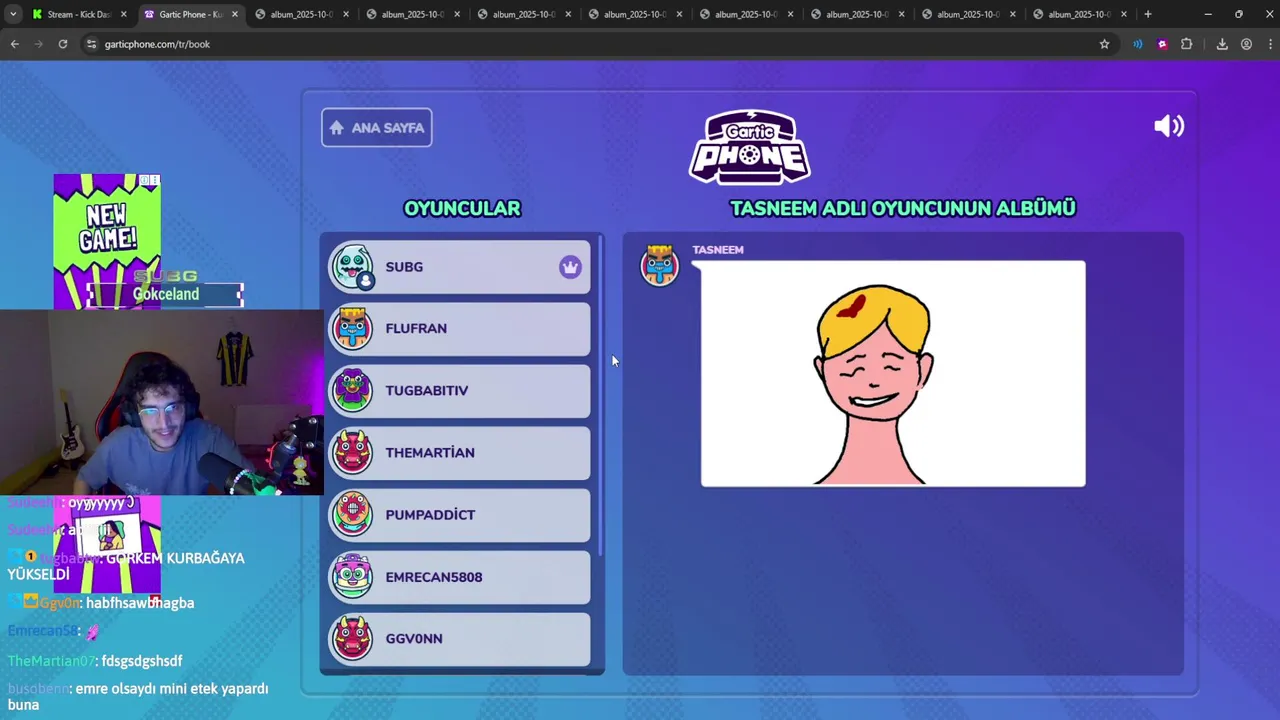Expand the tab search dropdown arrow
1280x720 pixels.
13,14
